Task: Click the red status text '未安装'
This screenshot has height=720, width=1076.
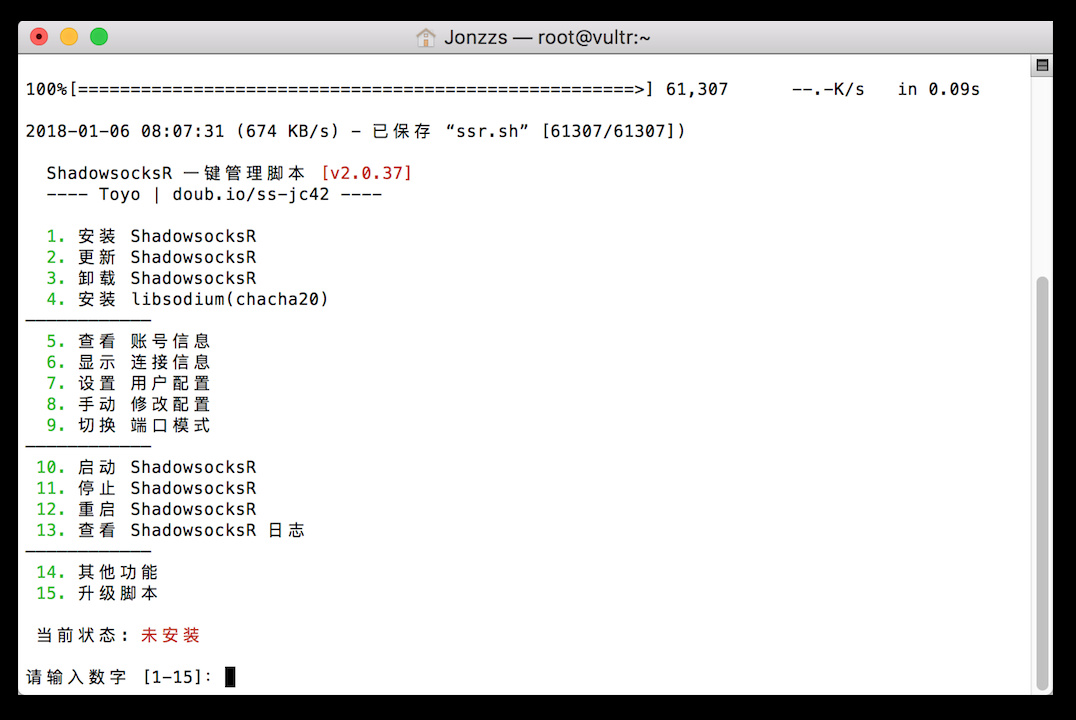Action: (170, 636)
